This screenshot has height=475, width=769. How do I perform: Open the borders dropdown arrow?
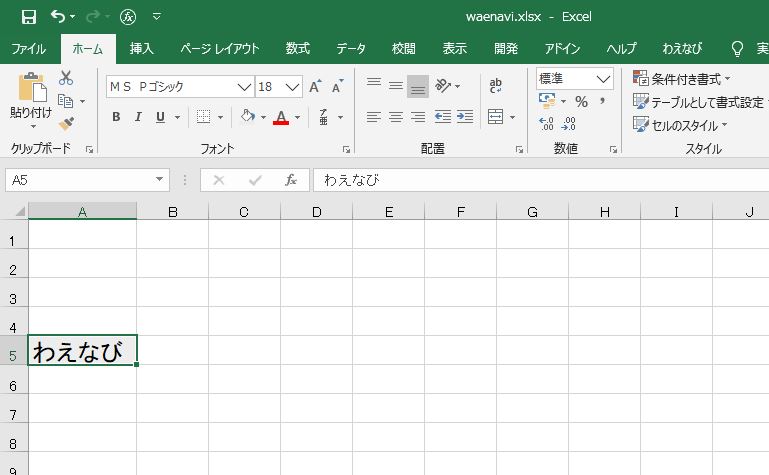pos(220,117)
